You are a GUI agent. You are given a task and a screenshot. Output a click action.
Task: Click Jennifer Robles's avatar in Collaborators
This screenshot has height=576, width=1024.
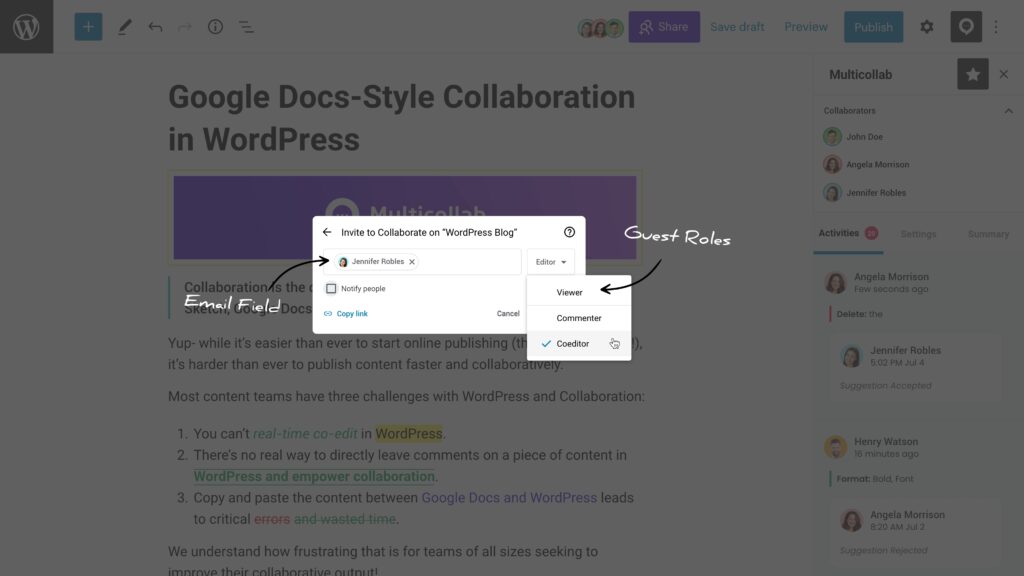832,193
